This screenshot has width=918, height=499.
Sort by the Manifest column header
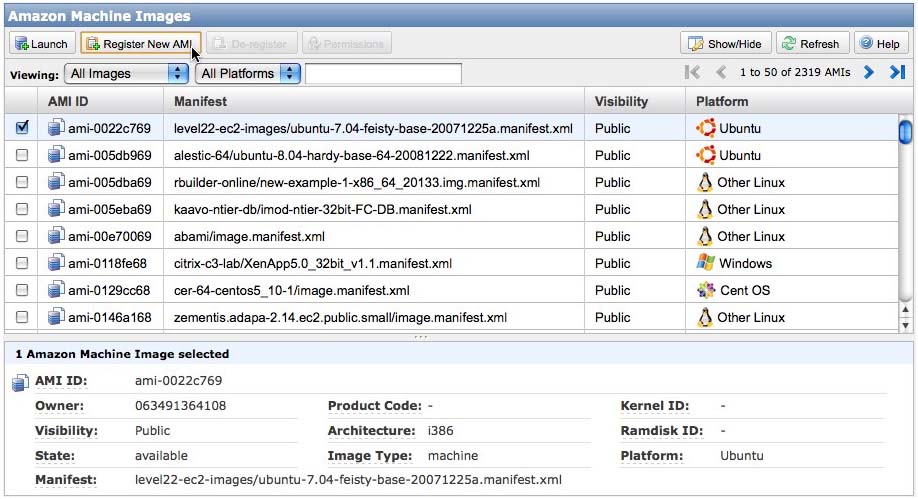click(374, 101)
